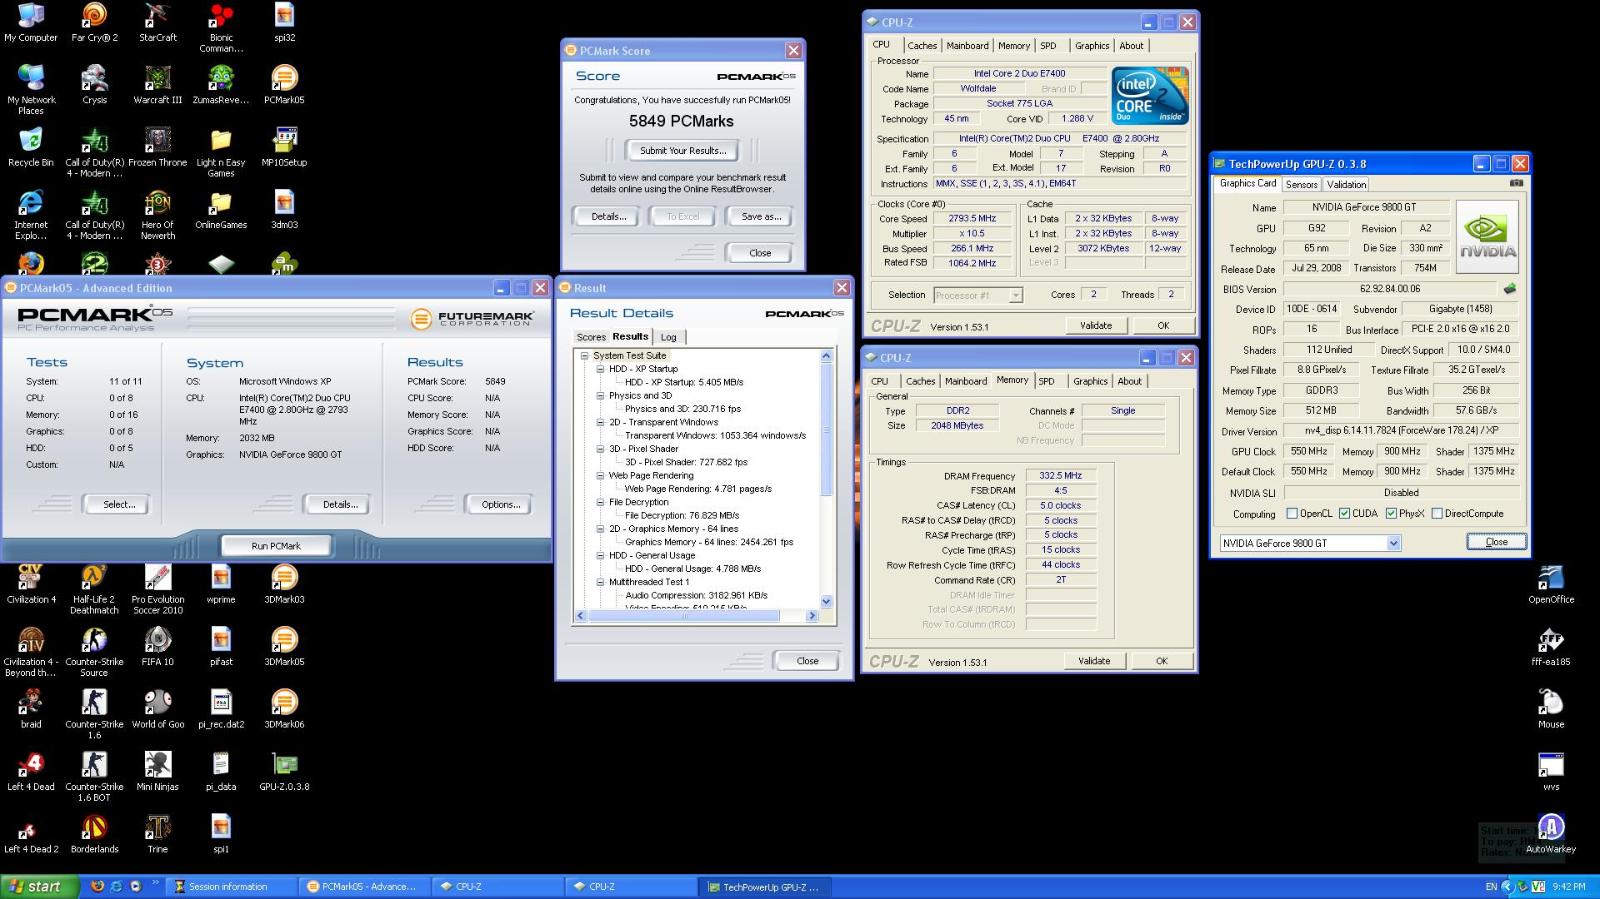Toggle the CUDA checkbox in GPU-Z
This screenshot has width=1600, height=899.
click(1344, 513)
